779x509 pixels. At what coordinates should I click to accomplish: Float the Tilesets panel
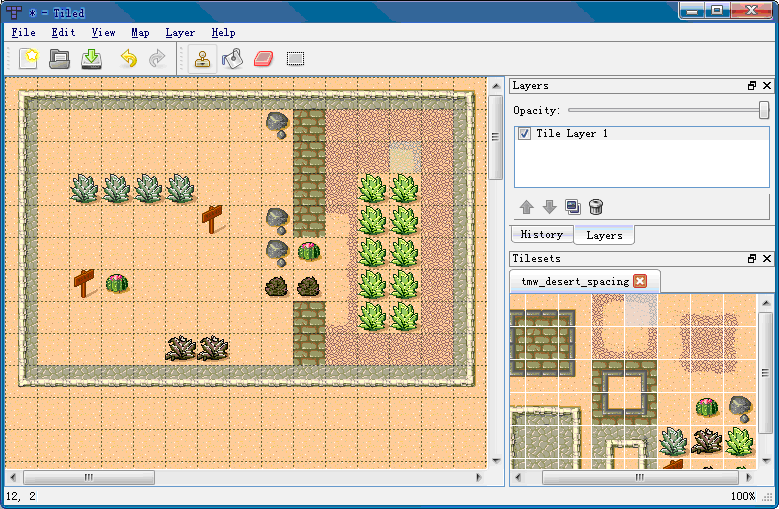(752, 258)
